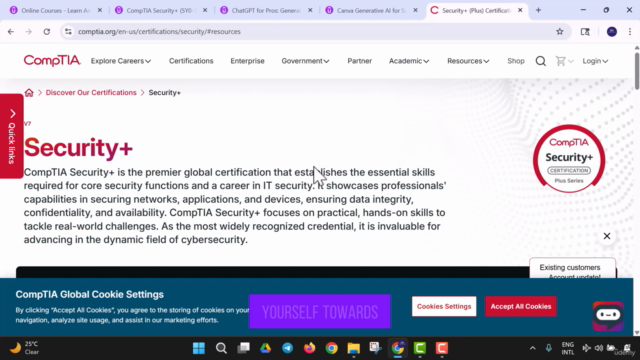This screenshot has width=640, height=360.
Task: Click the CompTIA logo in header
Action: (x=52, y=61)
